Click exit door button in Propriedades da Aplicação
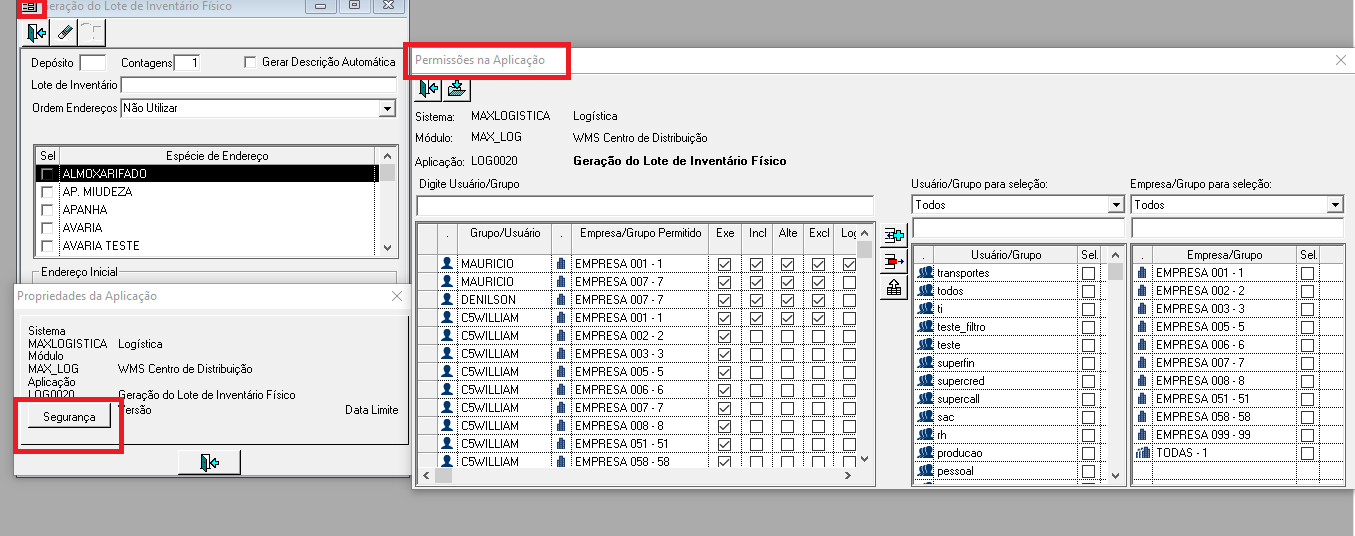Viewport: 1355px width, 536px height. tap(209, 462)
